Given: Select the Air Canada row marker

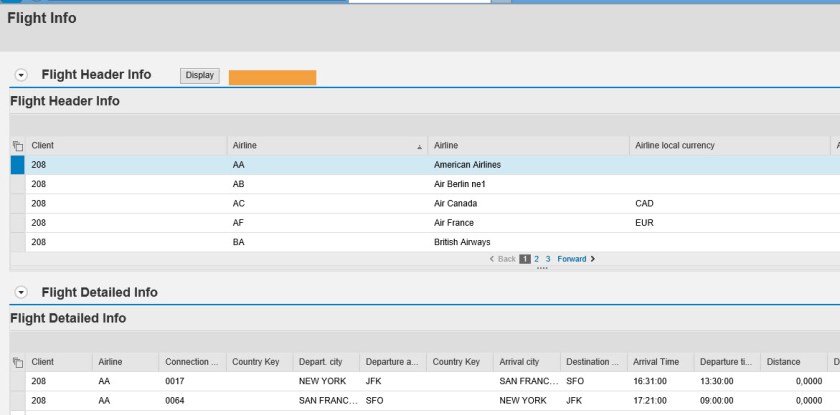Looking at the screenshot, I should (x=16, y=203).
